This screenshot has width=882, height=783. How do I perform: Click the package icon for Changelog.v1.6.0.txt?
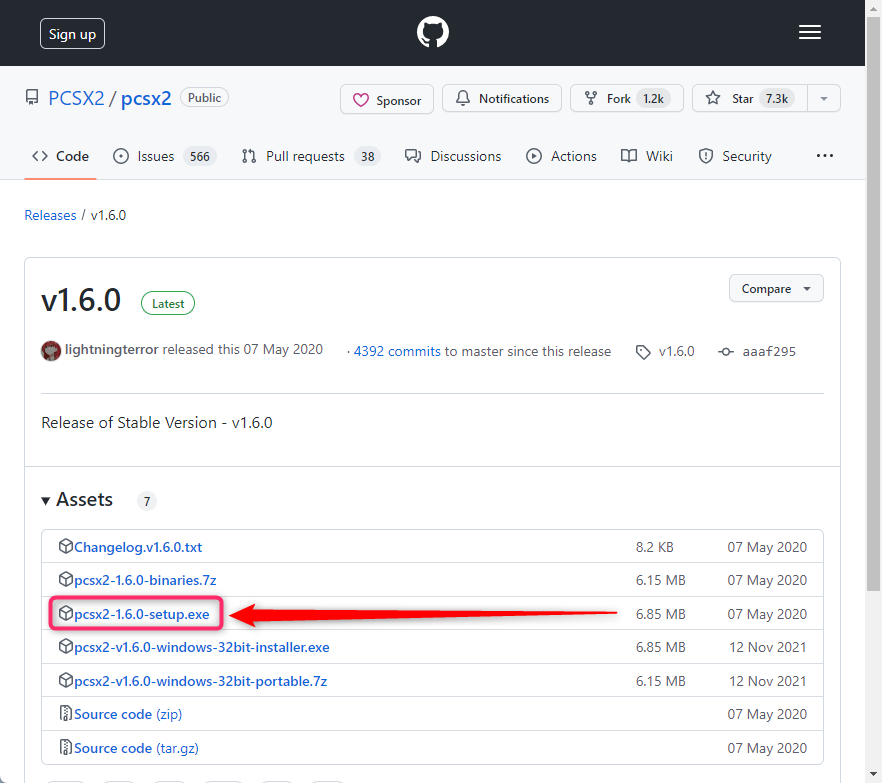(66, 546)
